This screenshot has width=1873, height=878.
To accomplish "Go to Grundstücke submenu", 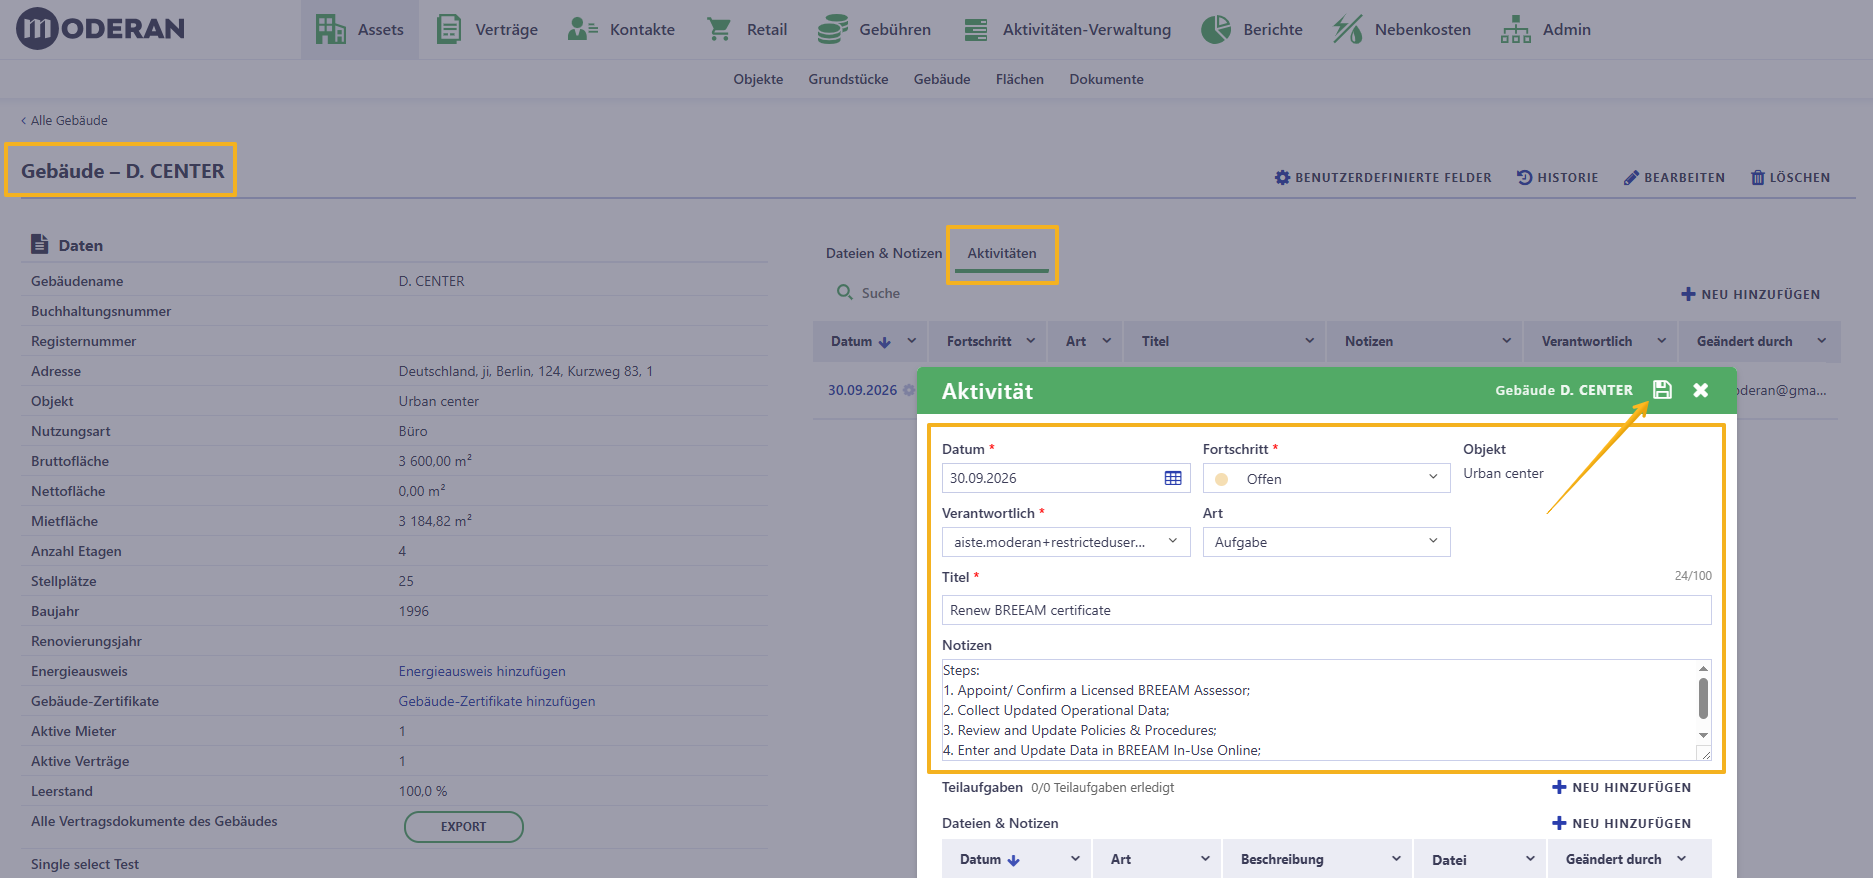I will click(x=848, y=79).
